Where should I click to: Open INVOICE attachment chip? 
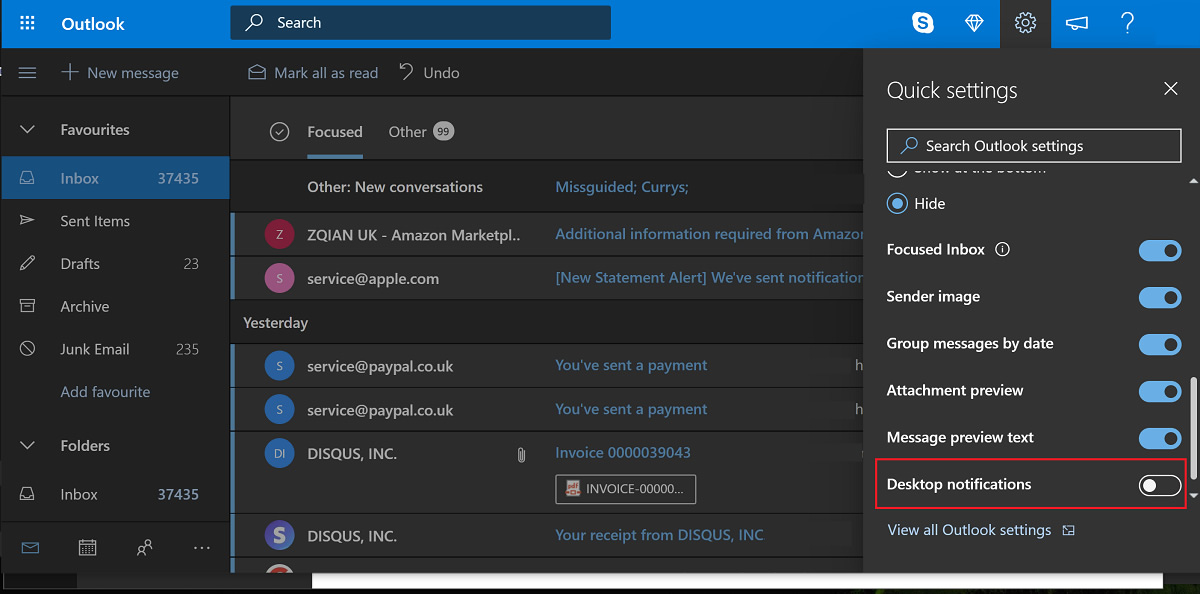(x=626, y=489)
